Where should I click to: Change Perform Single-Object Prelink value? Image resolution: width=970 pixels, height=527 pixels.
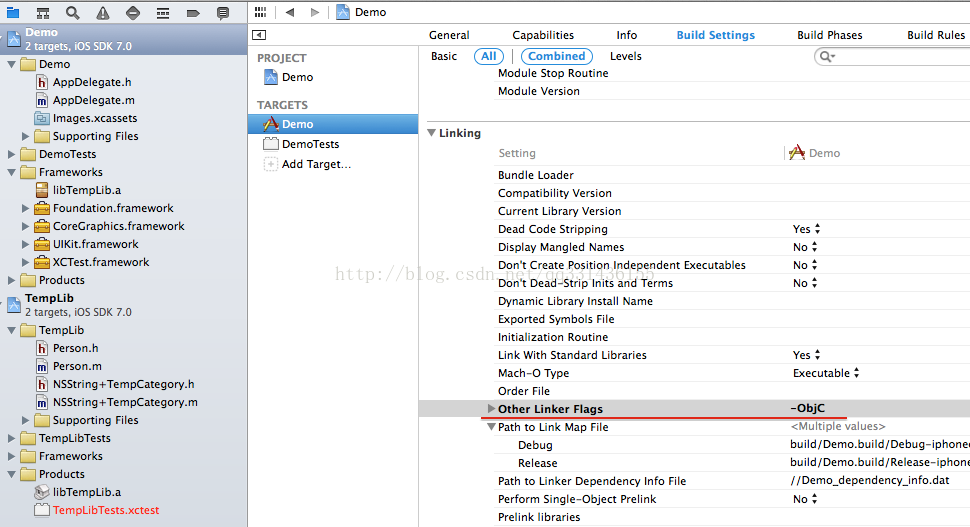805,499
